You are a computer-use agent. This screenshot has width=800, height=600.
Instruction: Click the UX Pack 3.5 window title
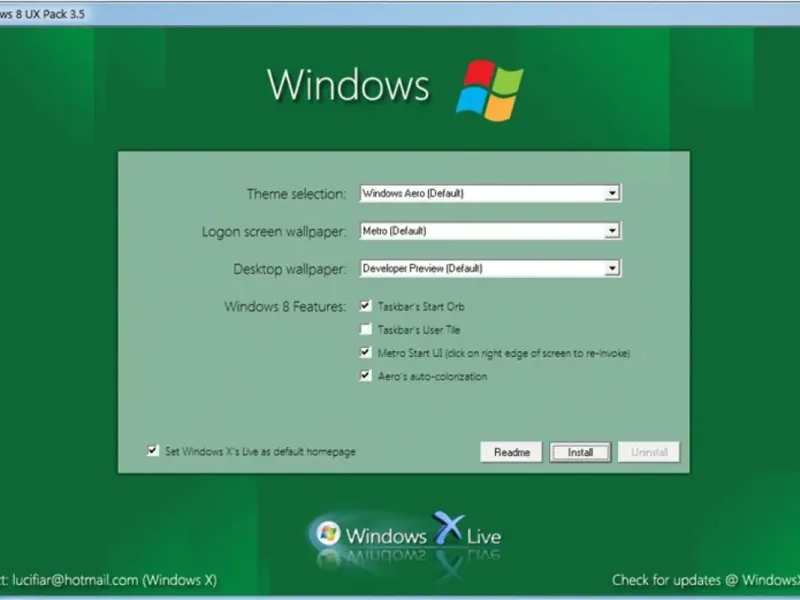click(x=42, y=14)
